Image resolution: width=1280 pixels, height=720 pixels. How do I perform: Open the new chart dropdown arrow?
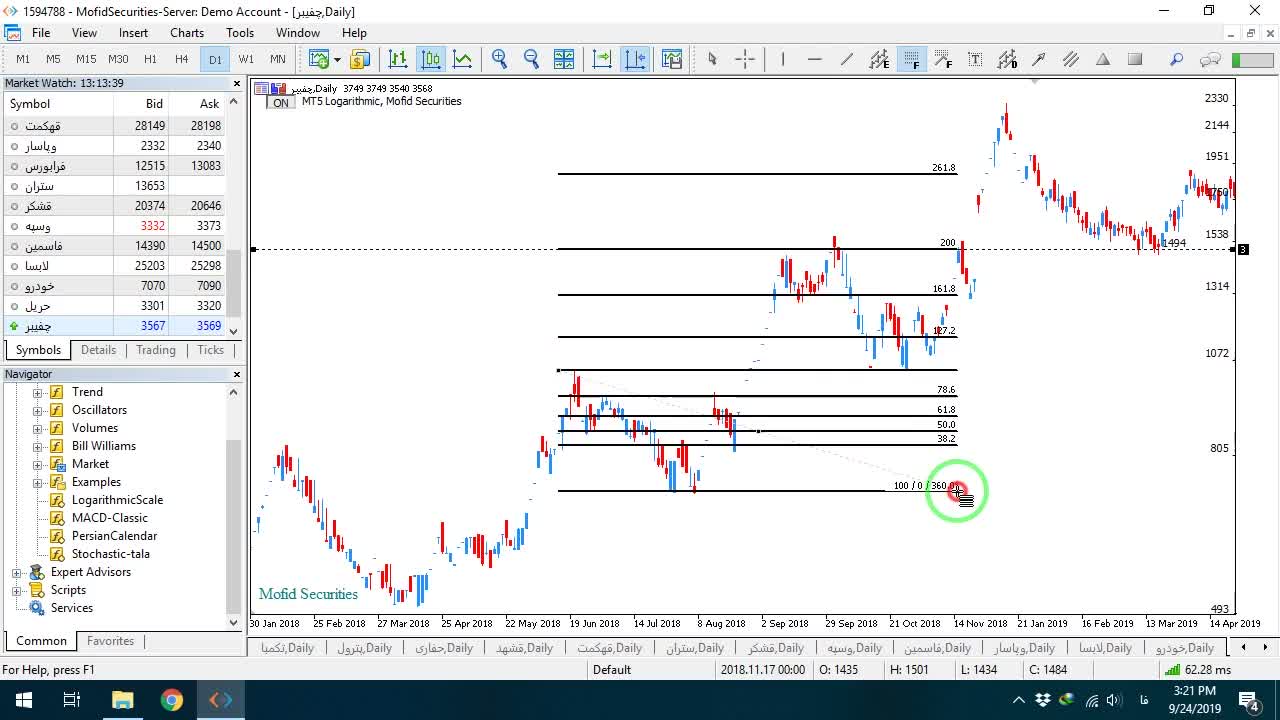pyautogui.click(x=337, y=59)
